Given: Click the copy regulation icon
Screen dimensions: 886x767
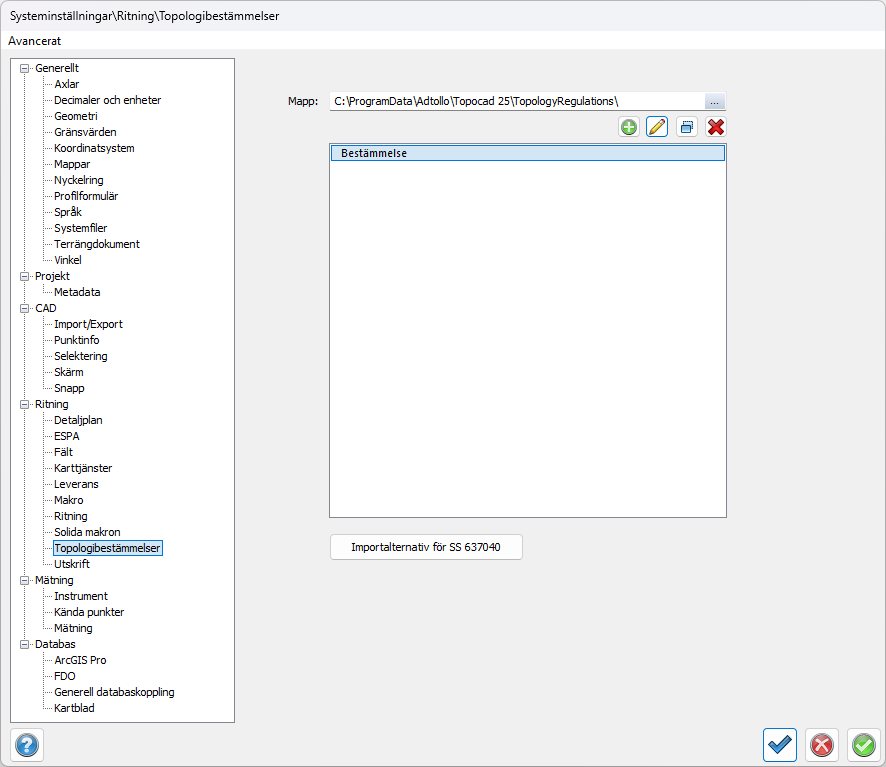Looking at the screenshot, I should pyautogui.click(x=686, y=127).
